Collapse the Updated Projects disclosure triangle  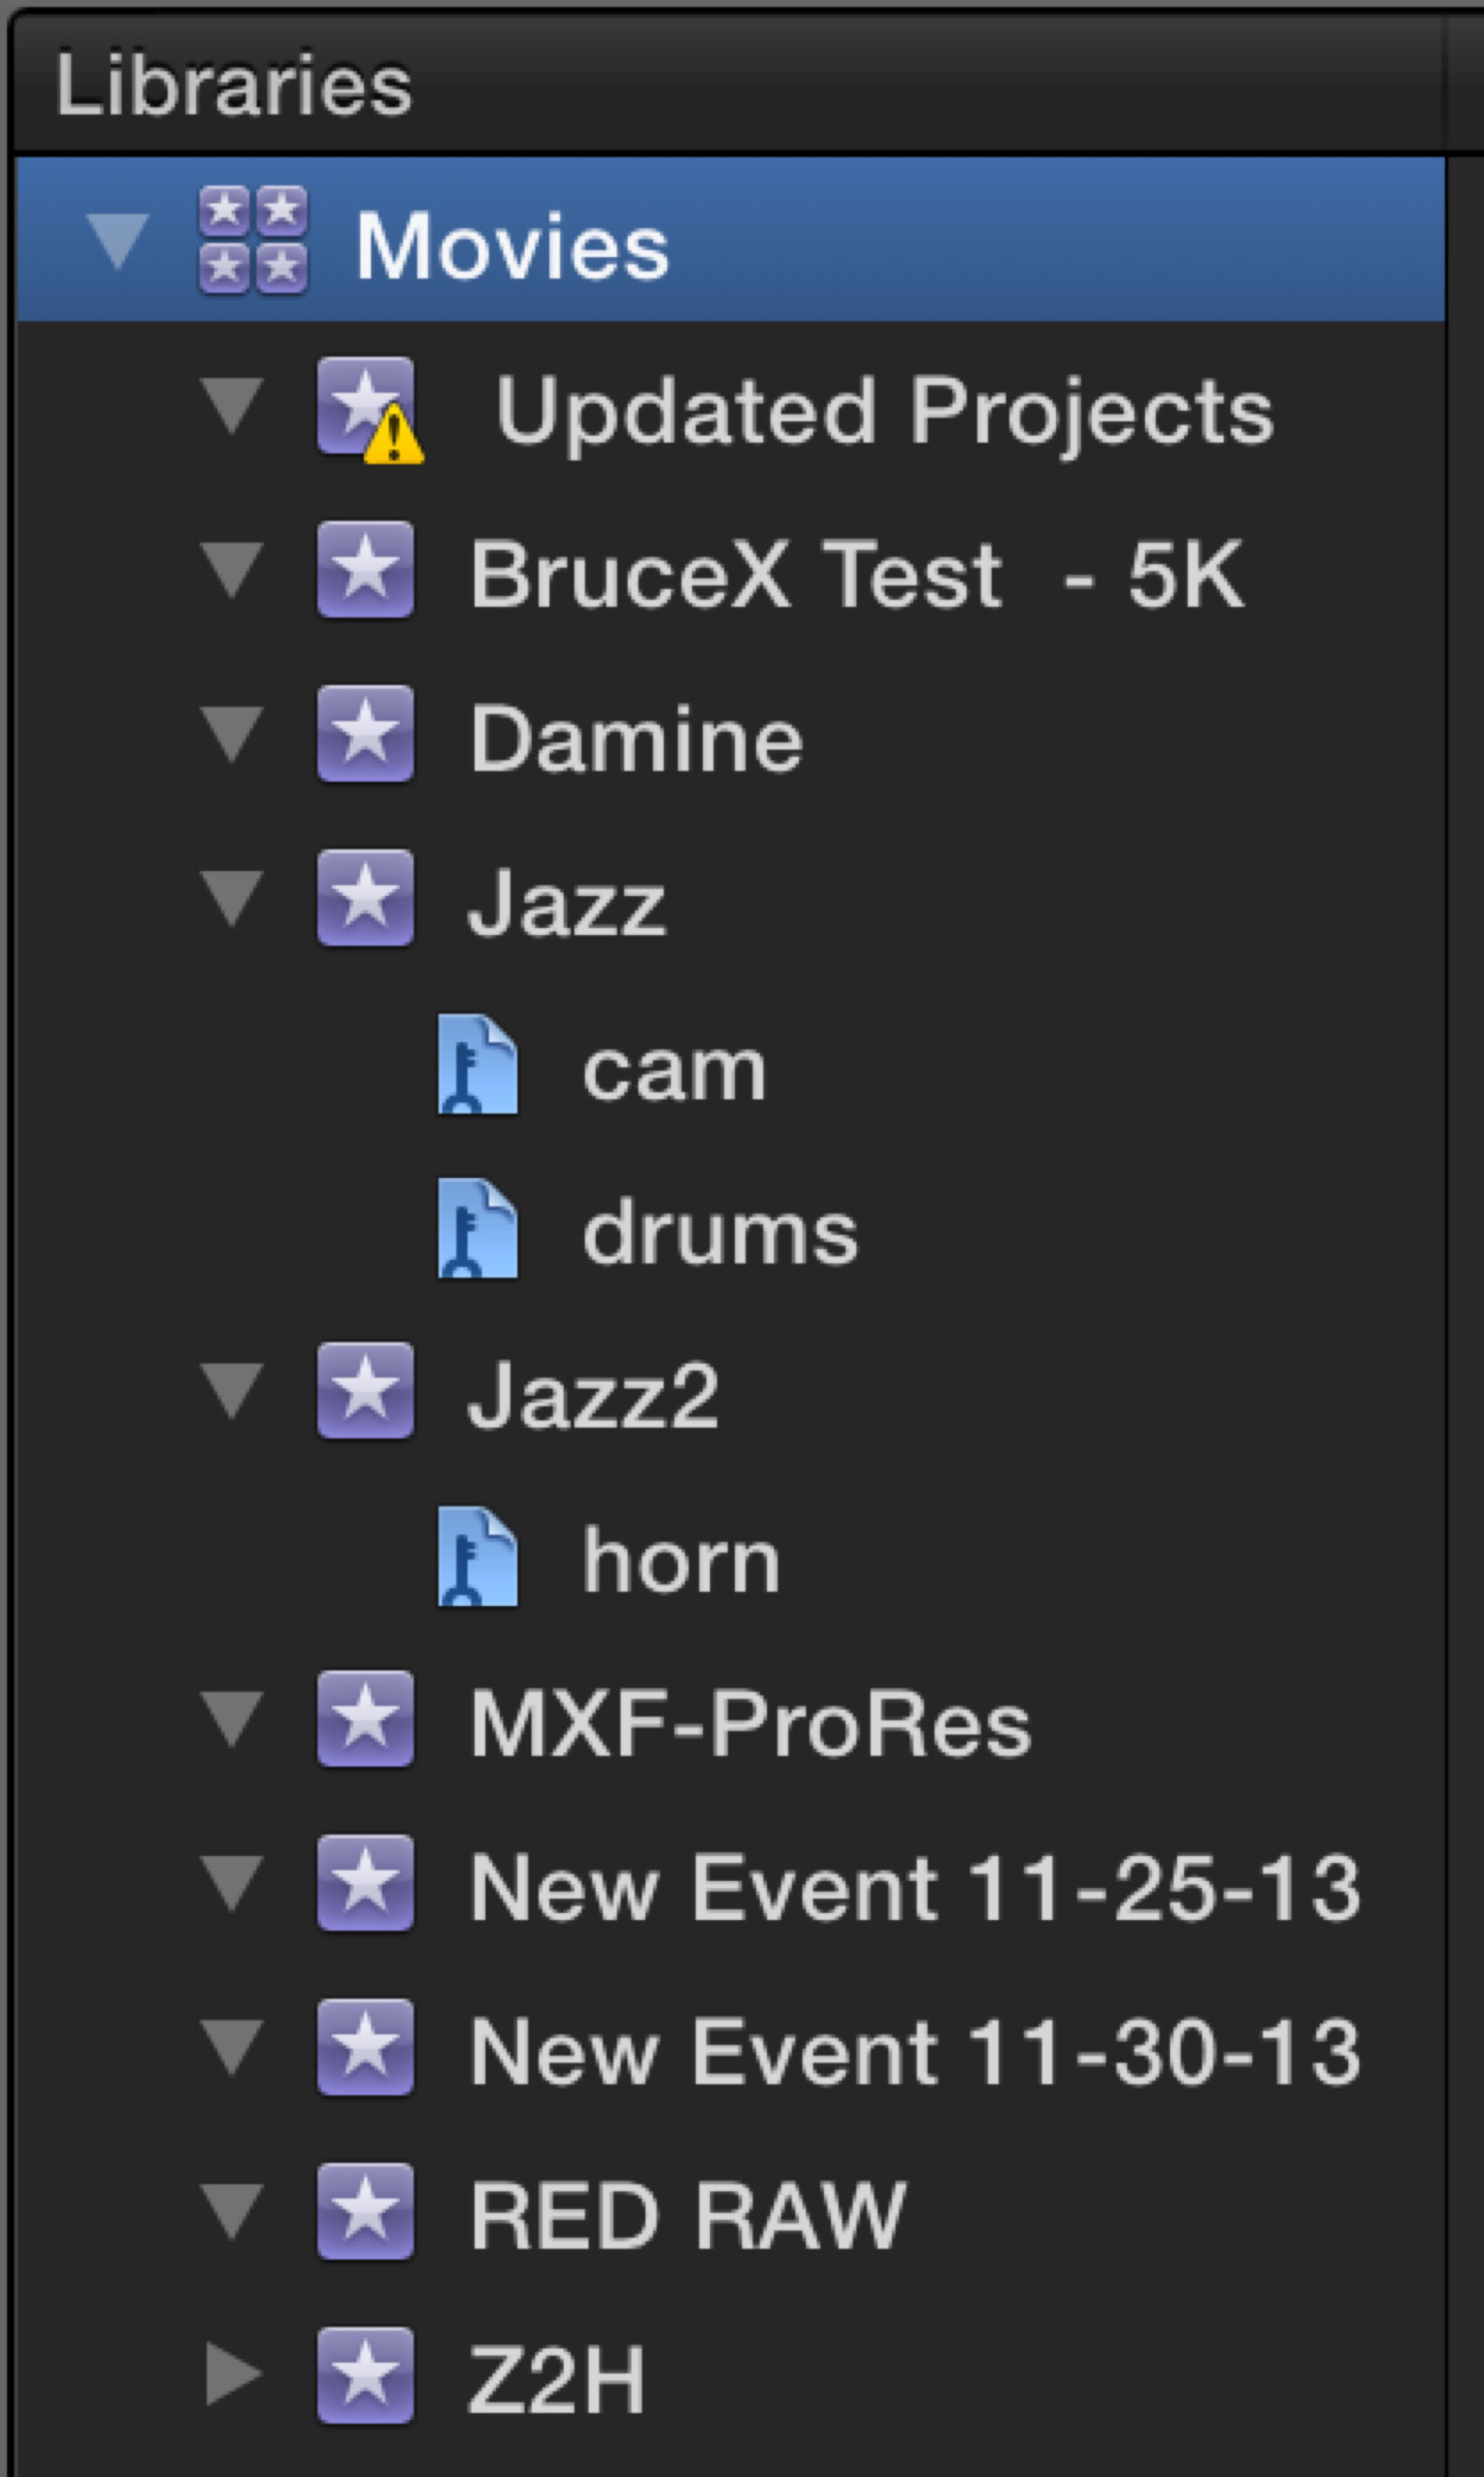232,406
